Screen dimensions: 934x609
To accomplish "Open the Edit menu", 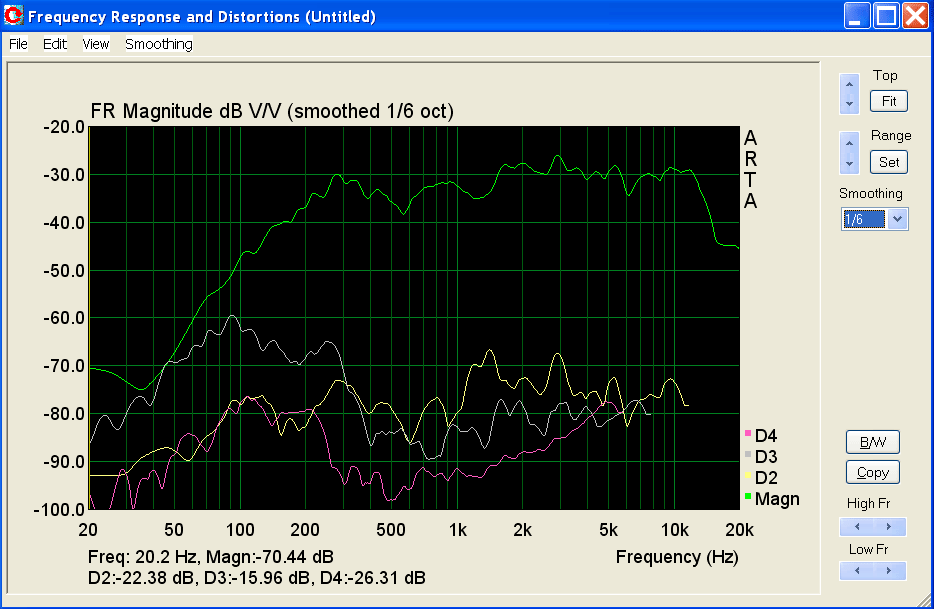I will 55,44.
